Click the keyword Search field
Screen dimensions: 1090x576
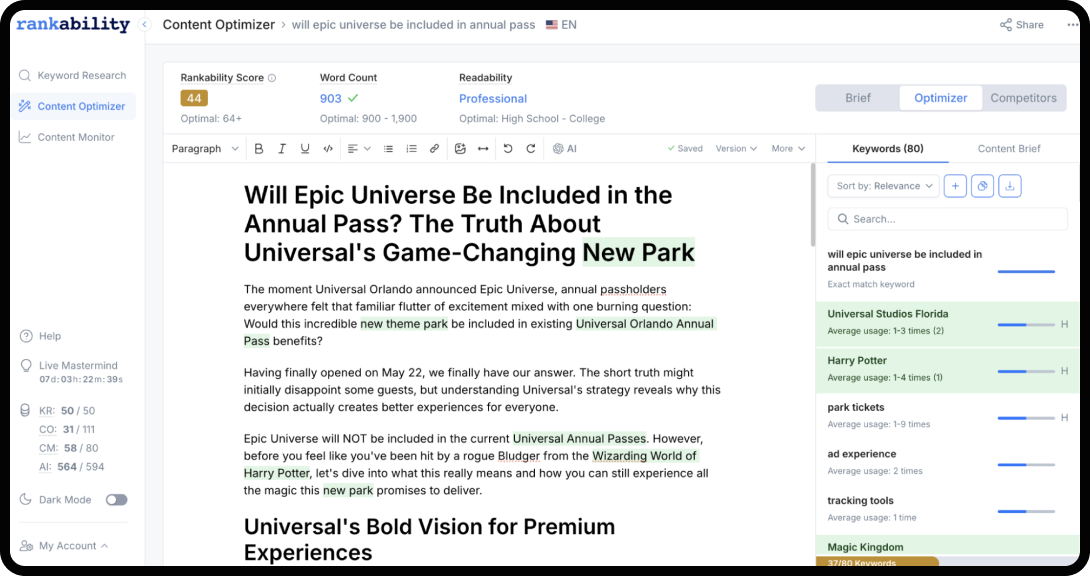point(947,219)
